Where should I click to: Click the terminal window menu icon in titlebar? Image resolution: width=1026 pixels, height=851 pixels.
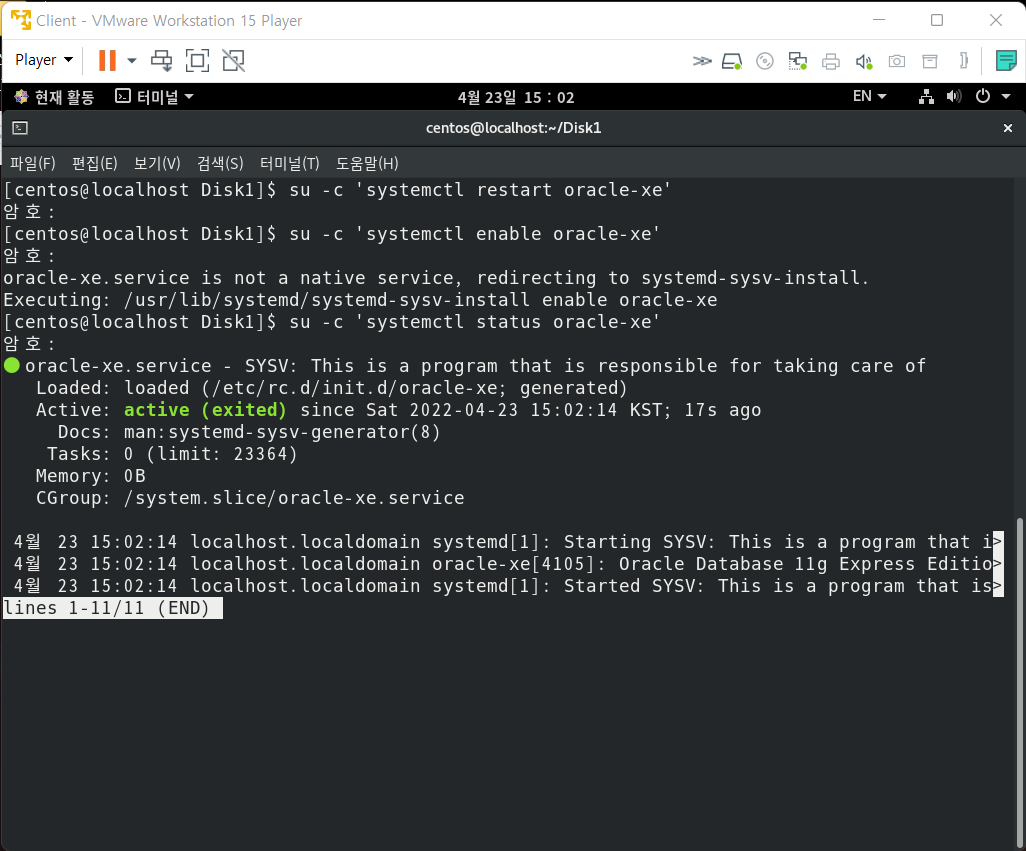click(x=20, y=128)
